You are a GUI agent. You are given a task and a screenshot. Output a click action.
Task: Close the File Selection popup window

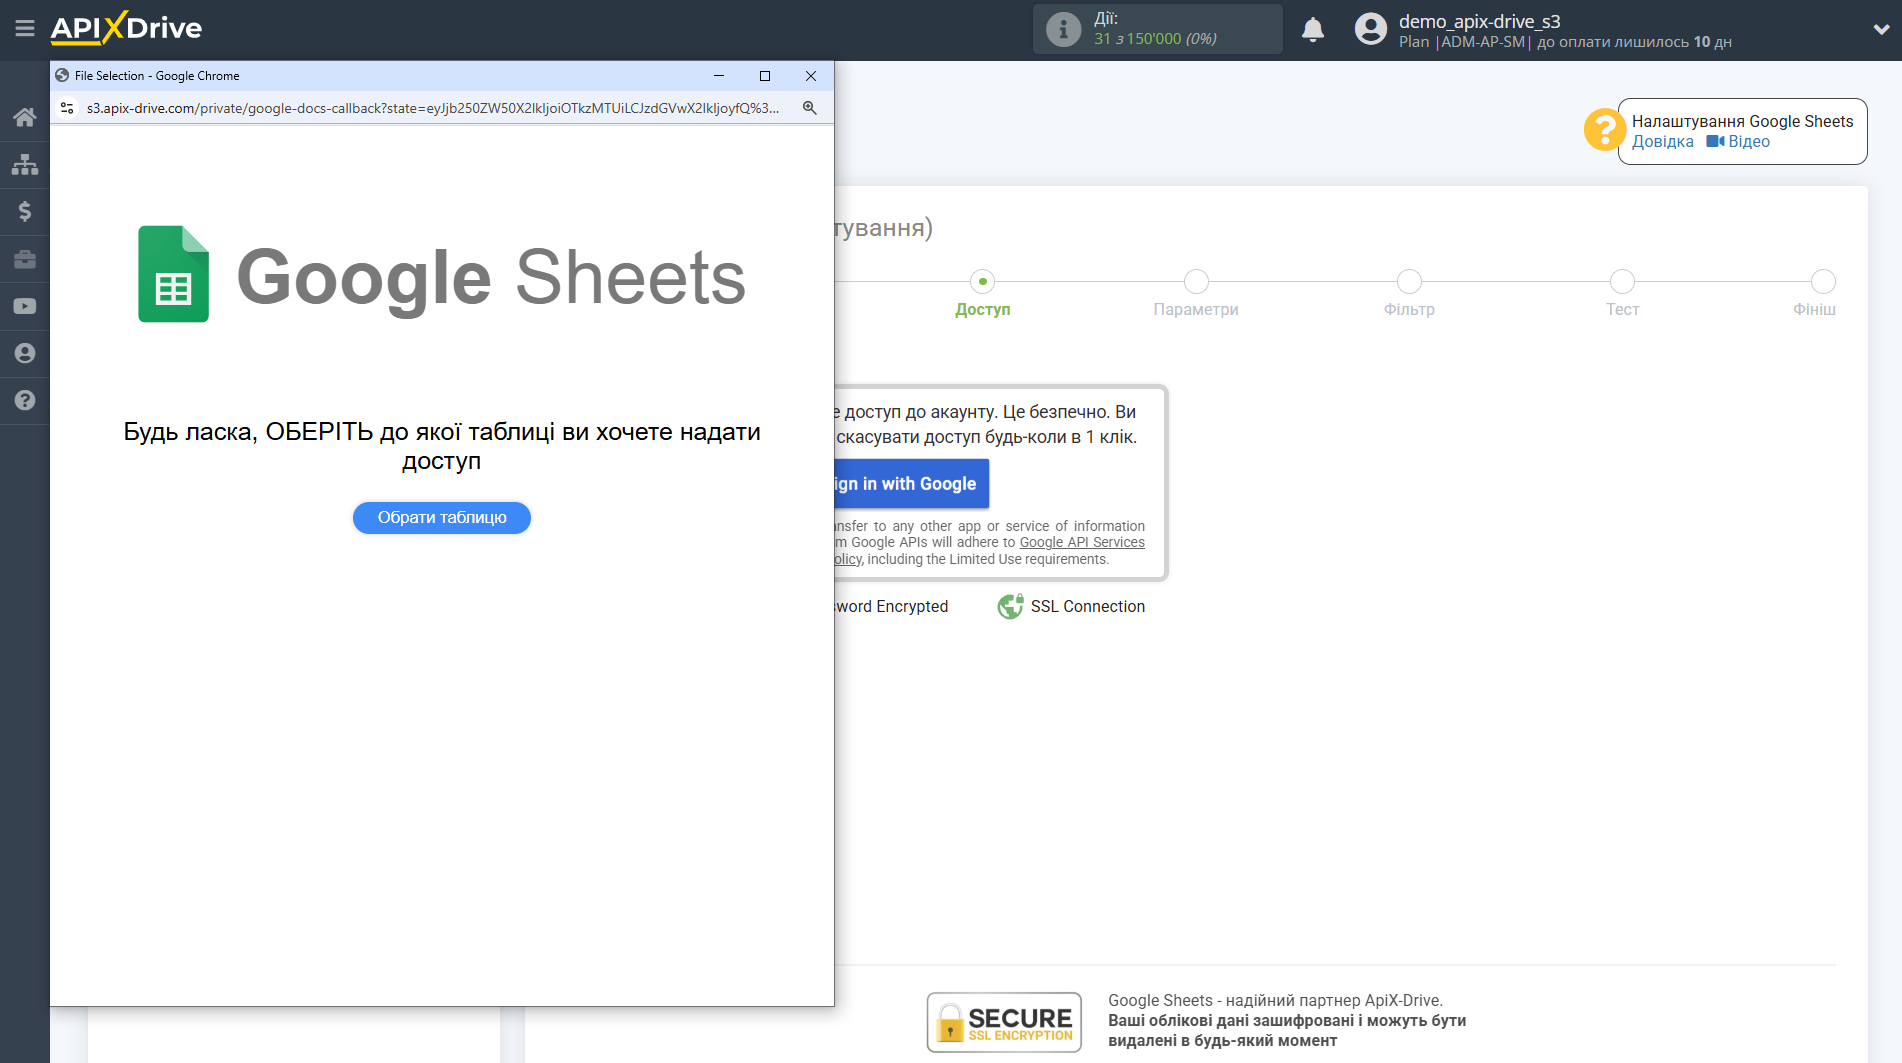pos(811,76)
